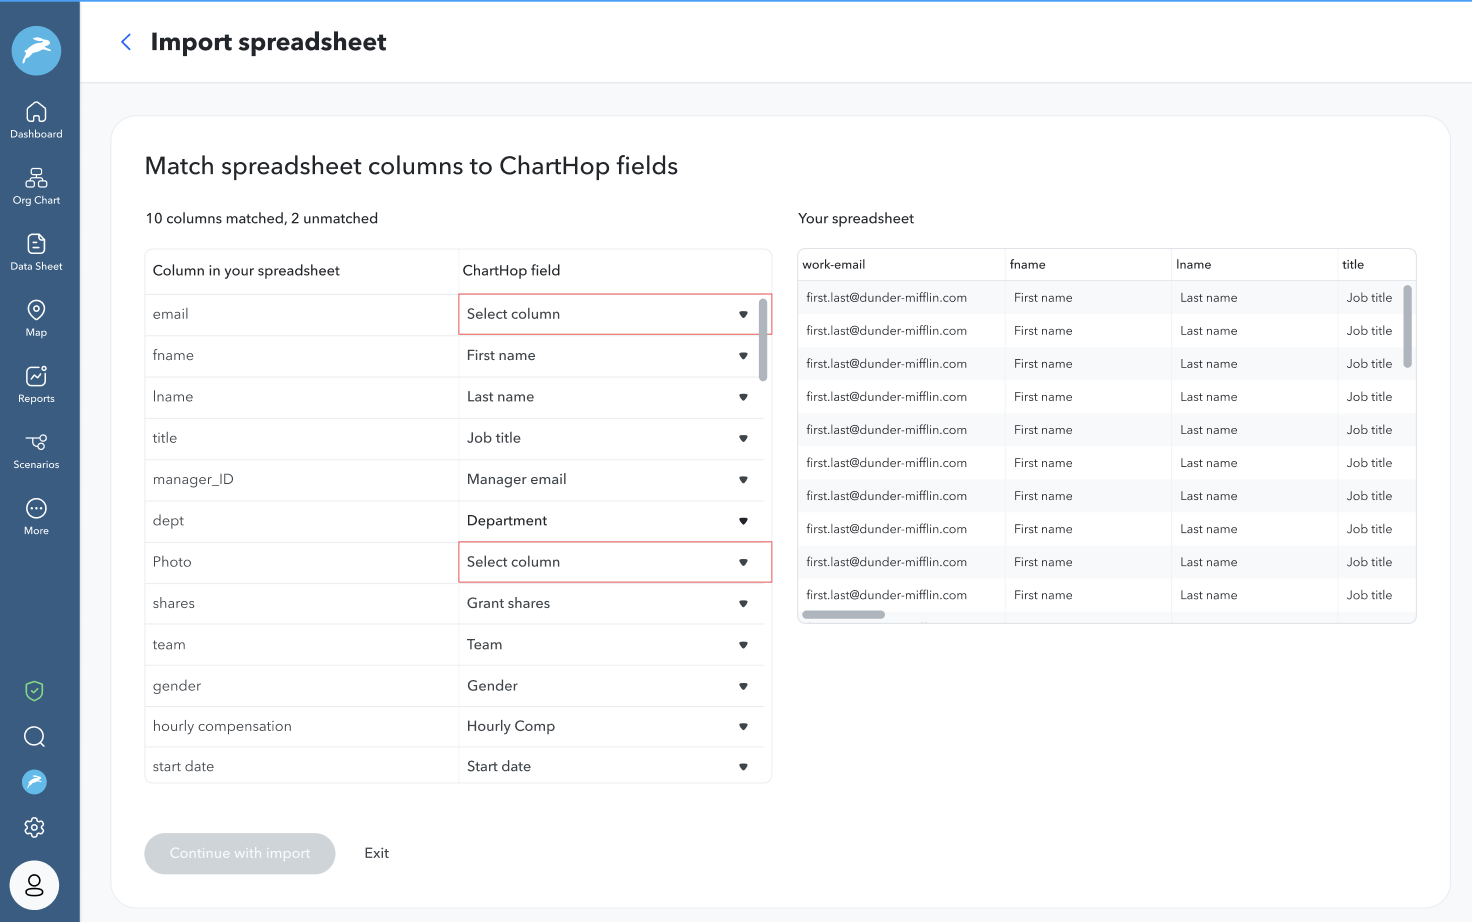This screenshot has height=922, width=1472.
Task: Open the ChartHop logo at the top
Action: 36,50
